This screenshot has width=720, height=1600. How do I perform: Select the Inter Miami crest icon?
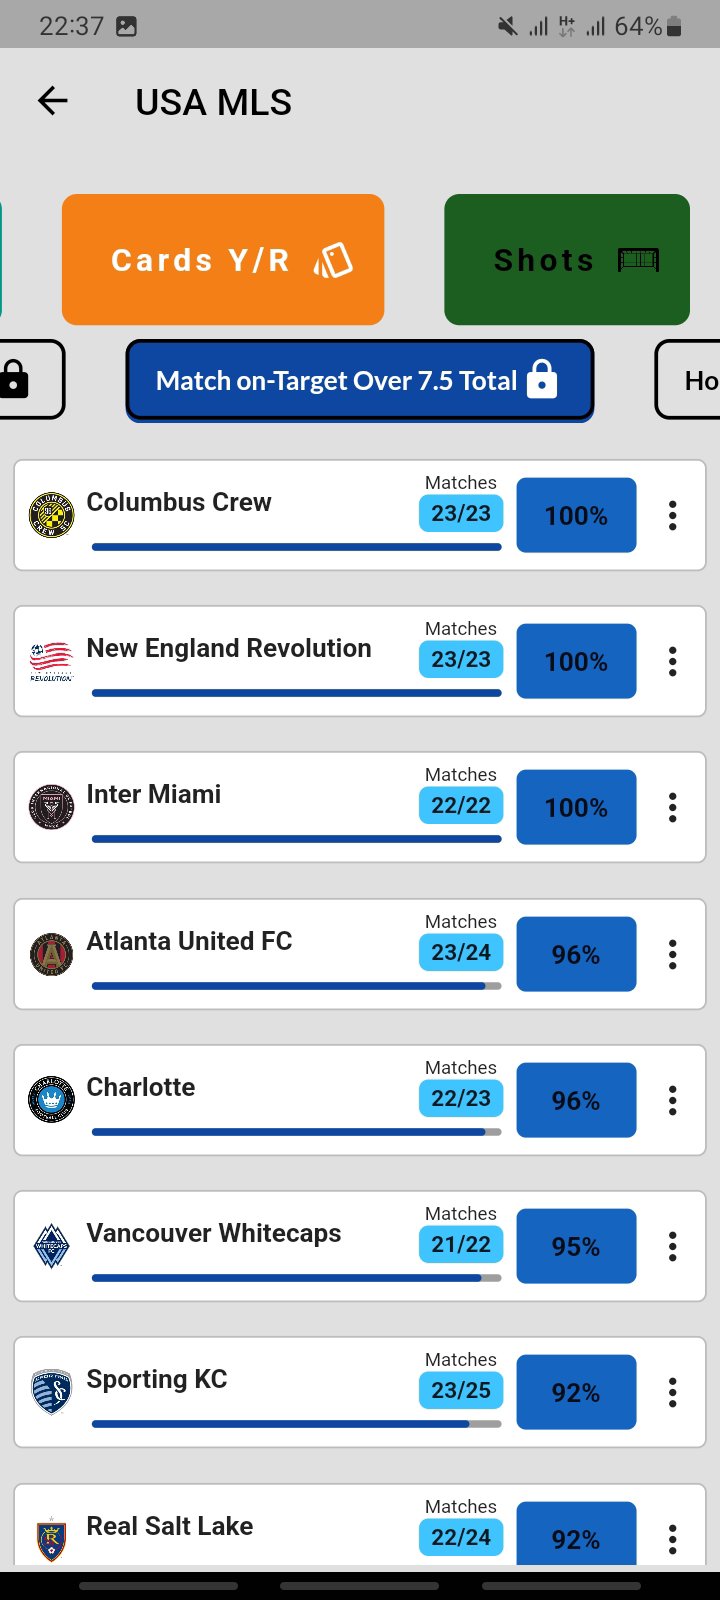(x=51, y=807)
